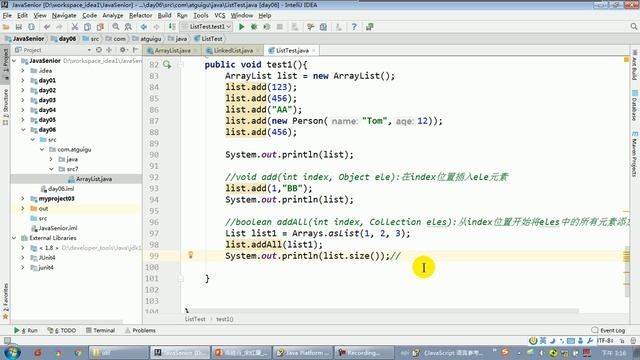The width and height of the screenshot is (640, 360).
Task: Open the Terminal tool window button
Action: point(100,330)
